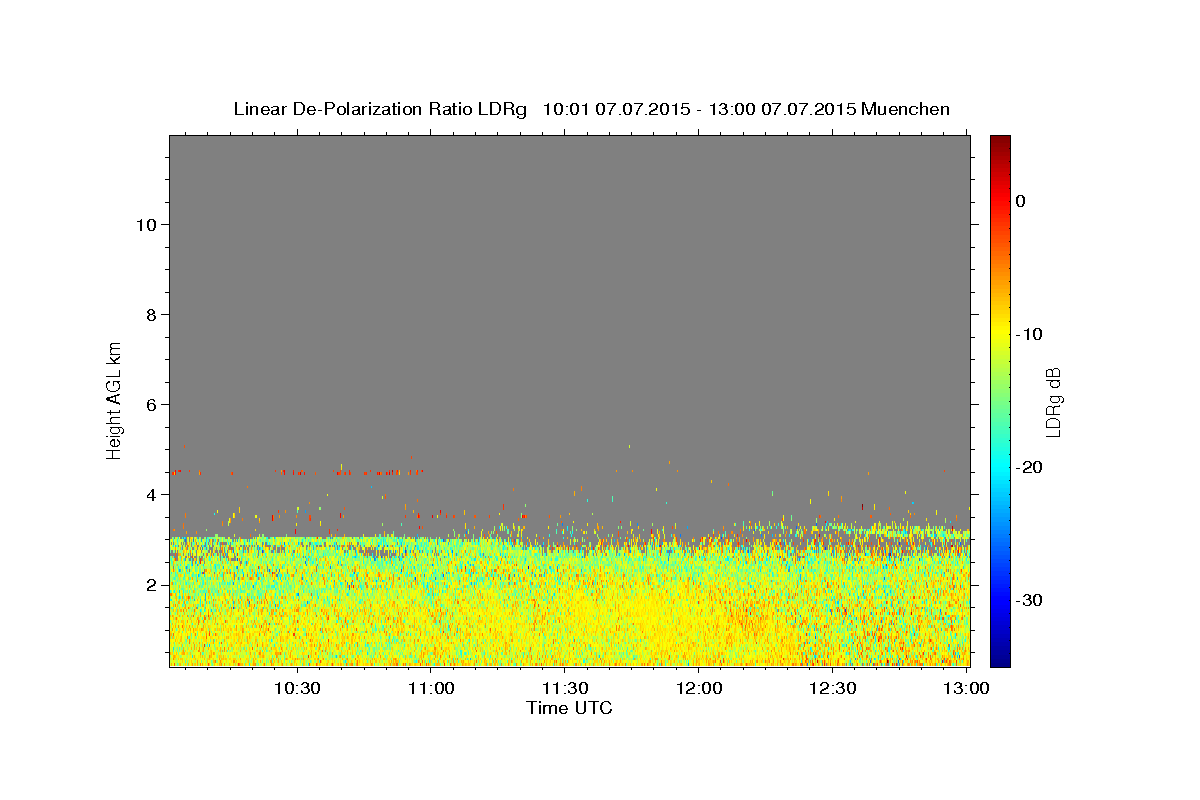
Task: Select the 'Height AGL km' axis label
Action: pyautogui.click(x=115, y=399)
